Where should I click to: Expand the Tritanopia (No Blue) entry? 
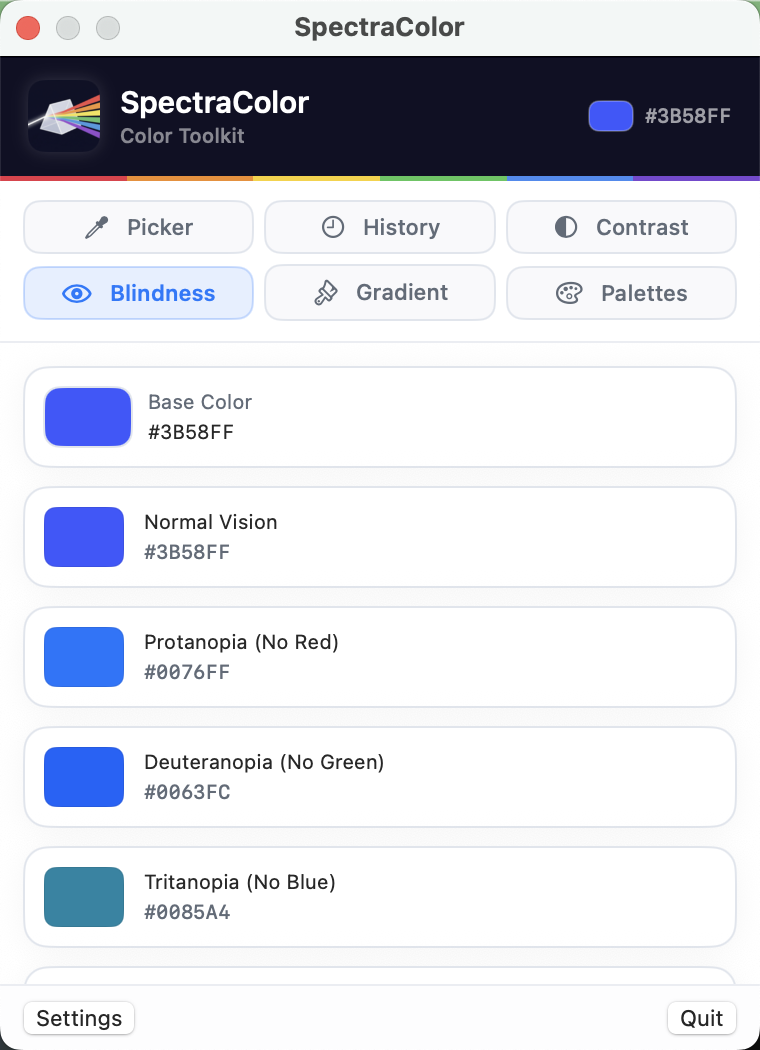click(x=379, y=897)
